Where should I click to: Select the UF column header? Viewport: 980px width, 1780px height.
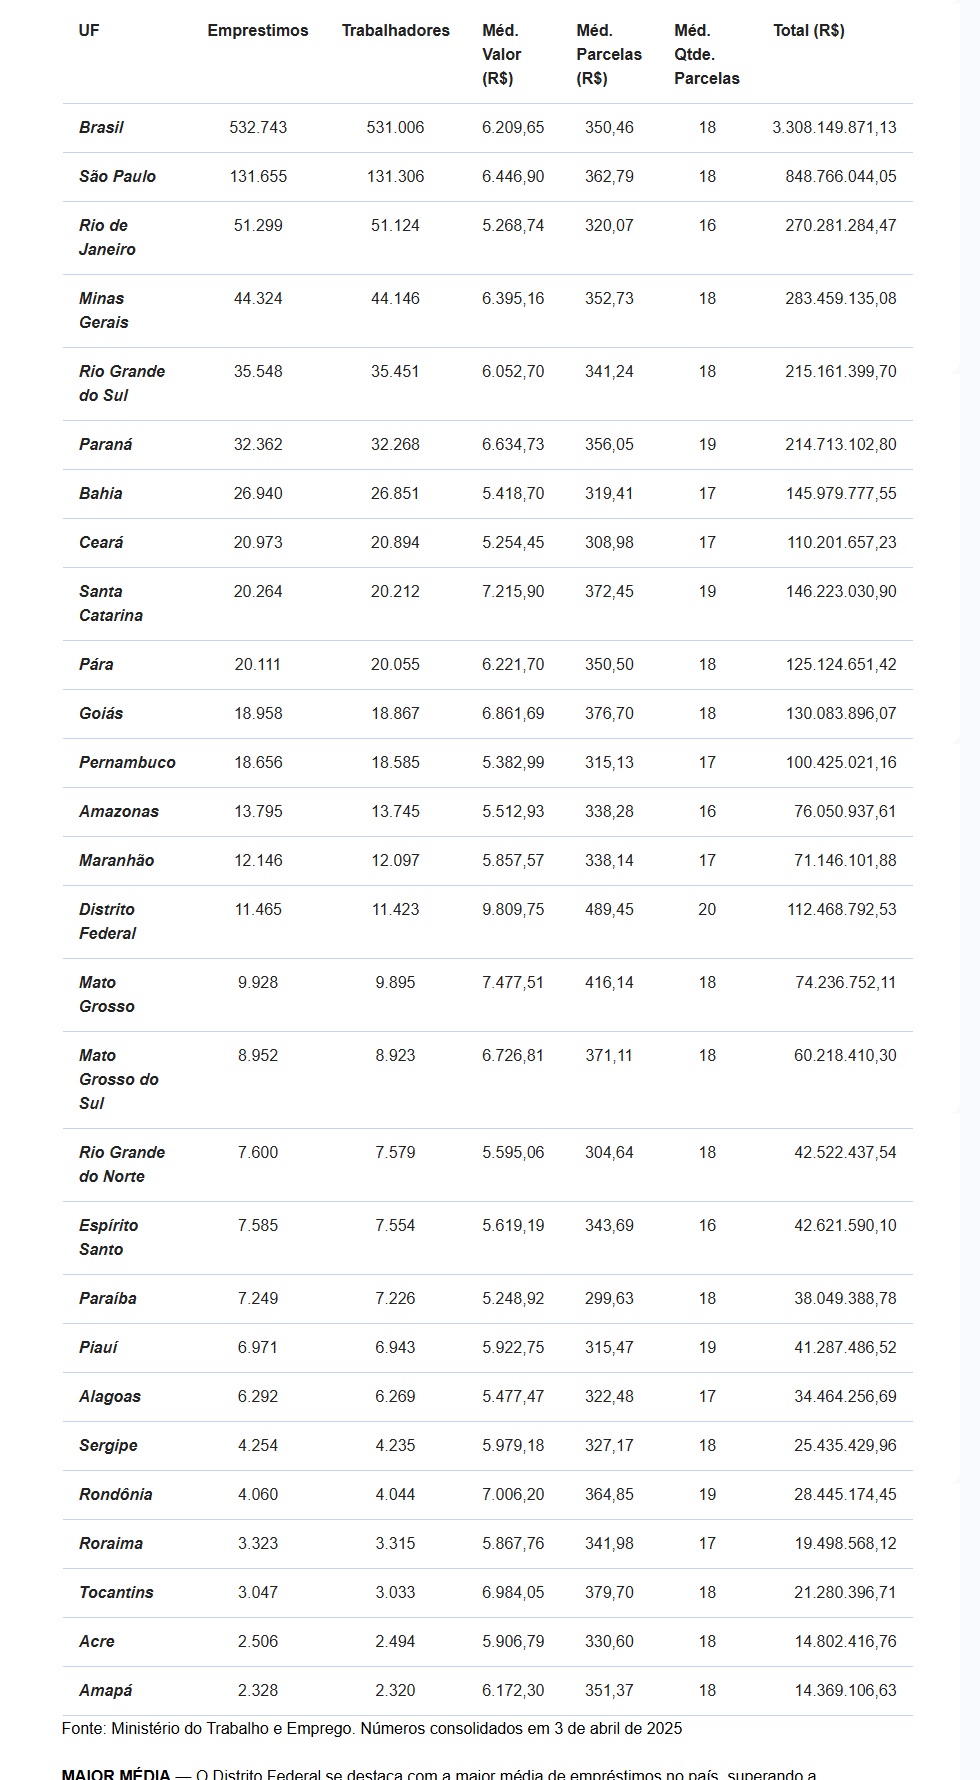[x=89, y=31]
